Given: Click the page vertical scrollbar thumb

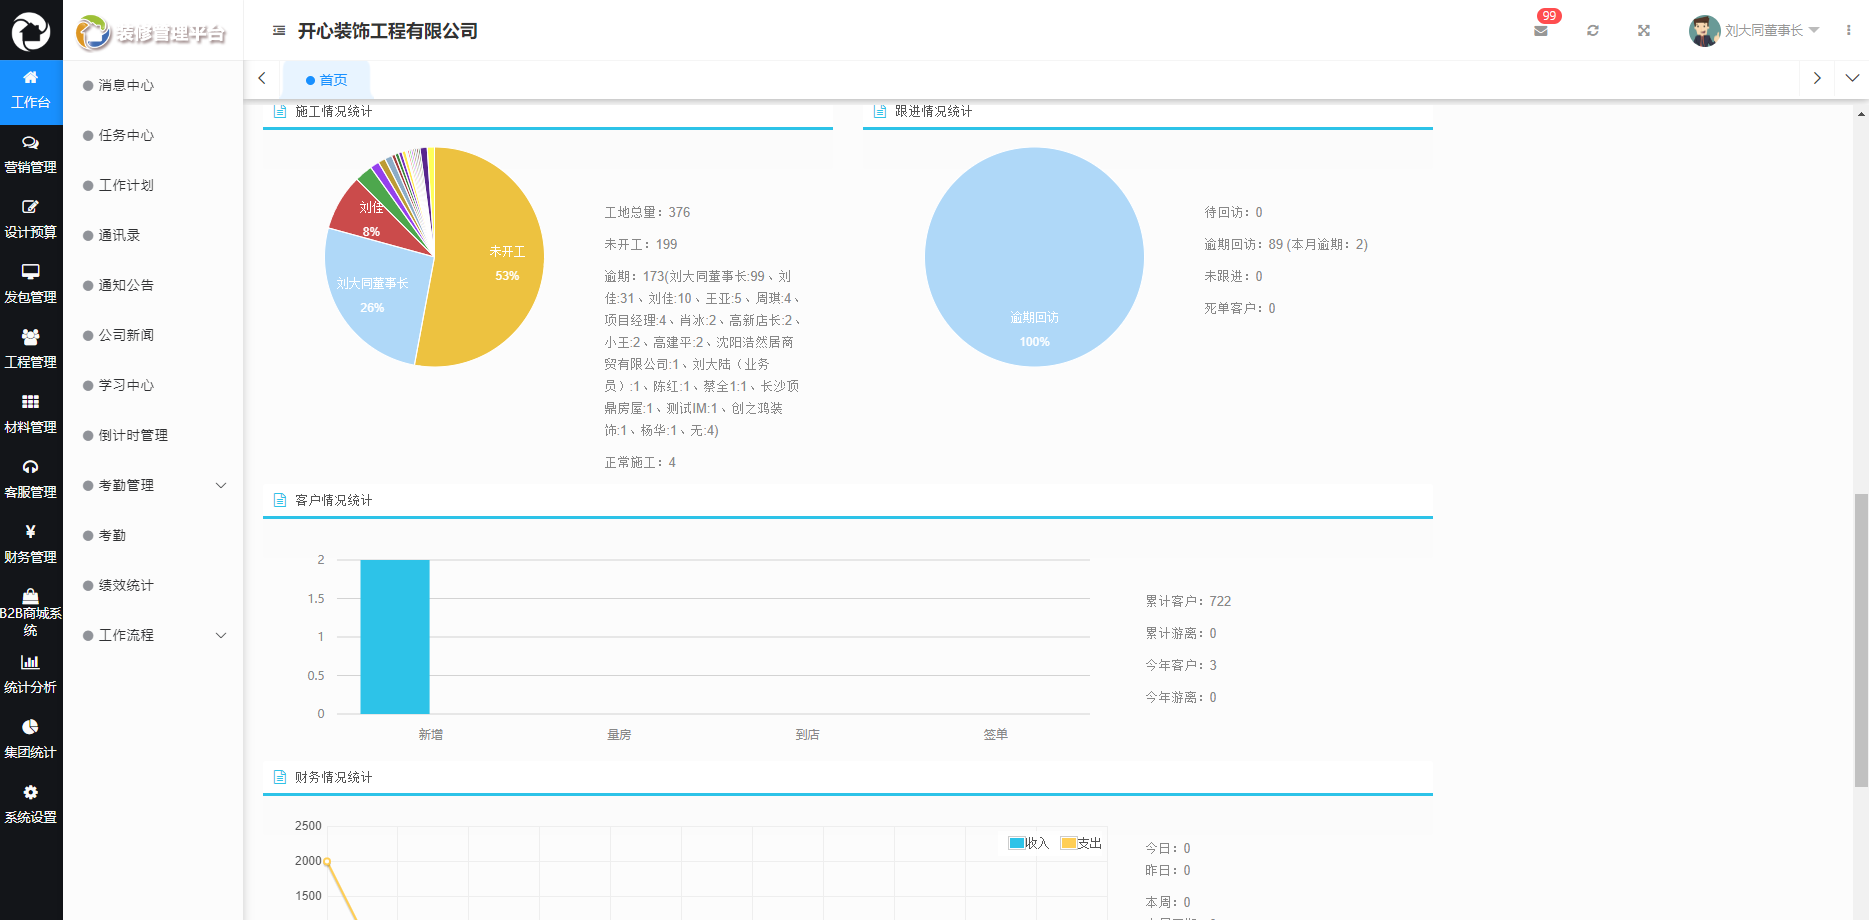Looking at the screenshot, I should point(1860,640).
